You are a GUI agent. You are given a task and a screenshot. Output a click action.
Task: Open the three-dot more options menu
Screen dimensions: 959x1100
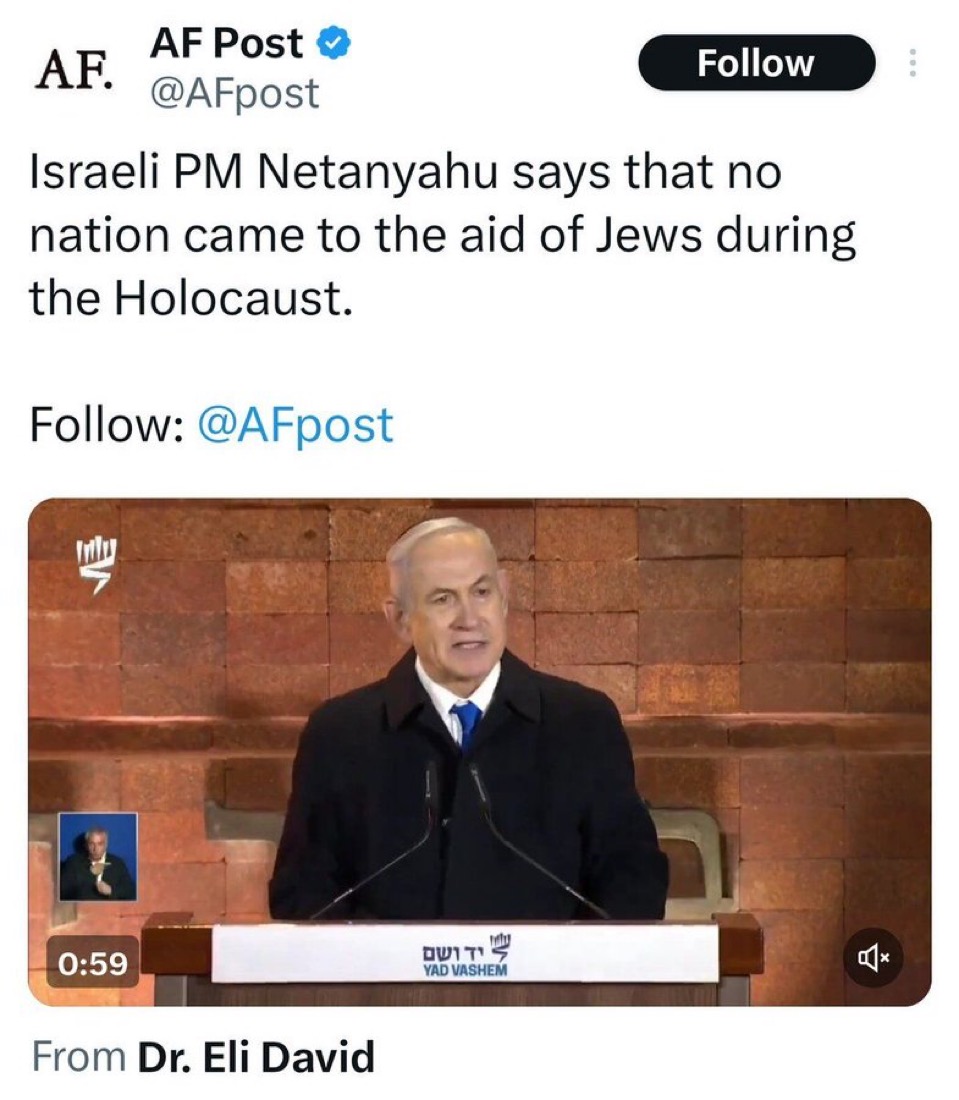pos(912,62)
